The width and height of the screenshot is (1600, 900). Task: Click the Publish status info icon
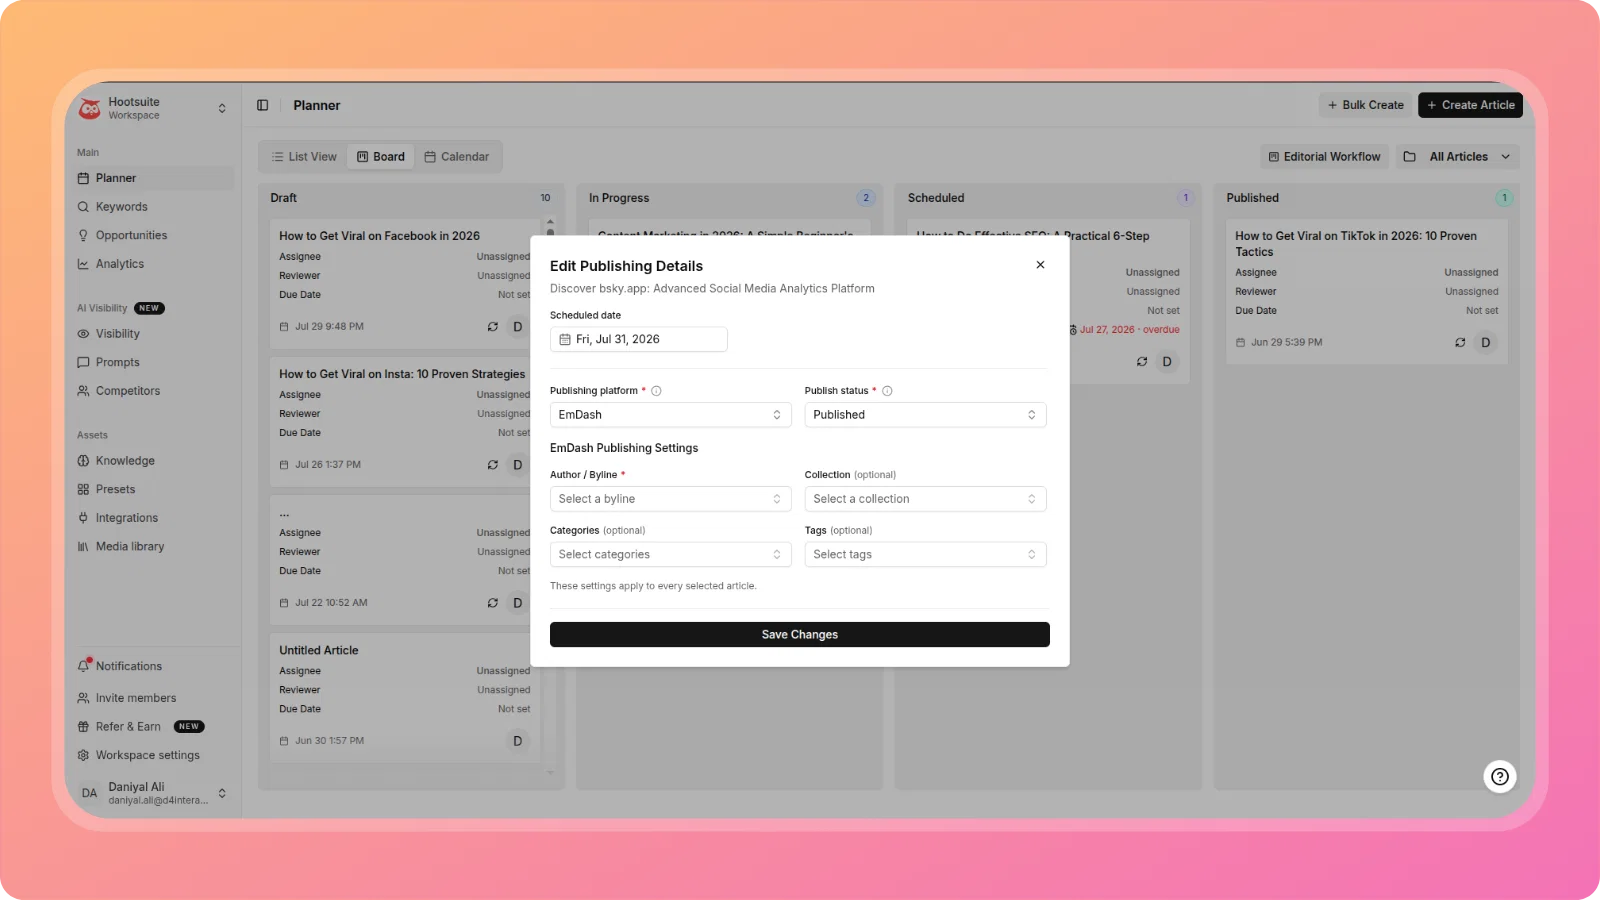(887, 391)
